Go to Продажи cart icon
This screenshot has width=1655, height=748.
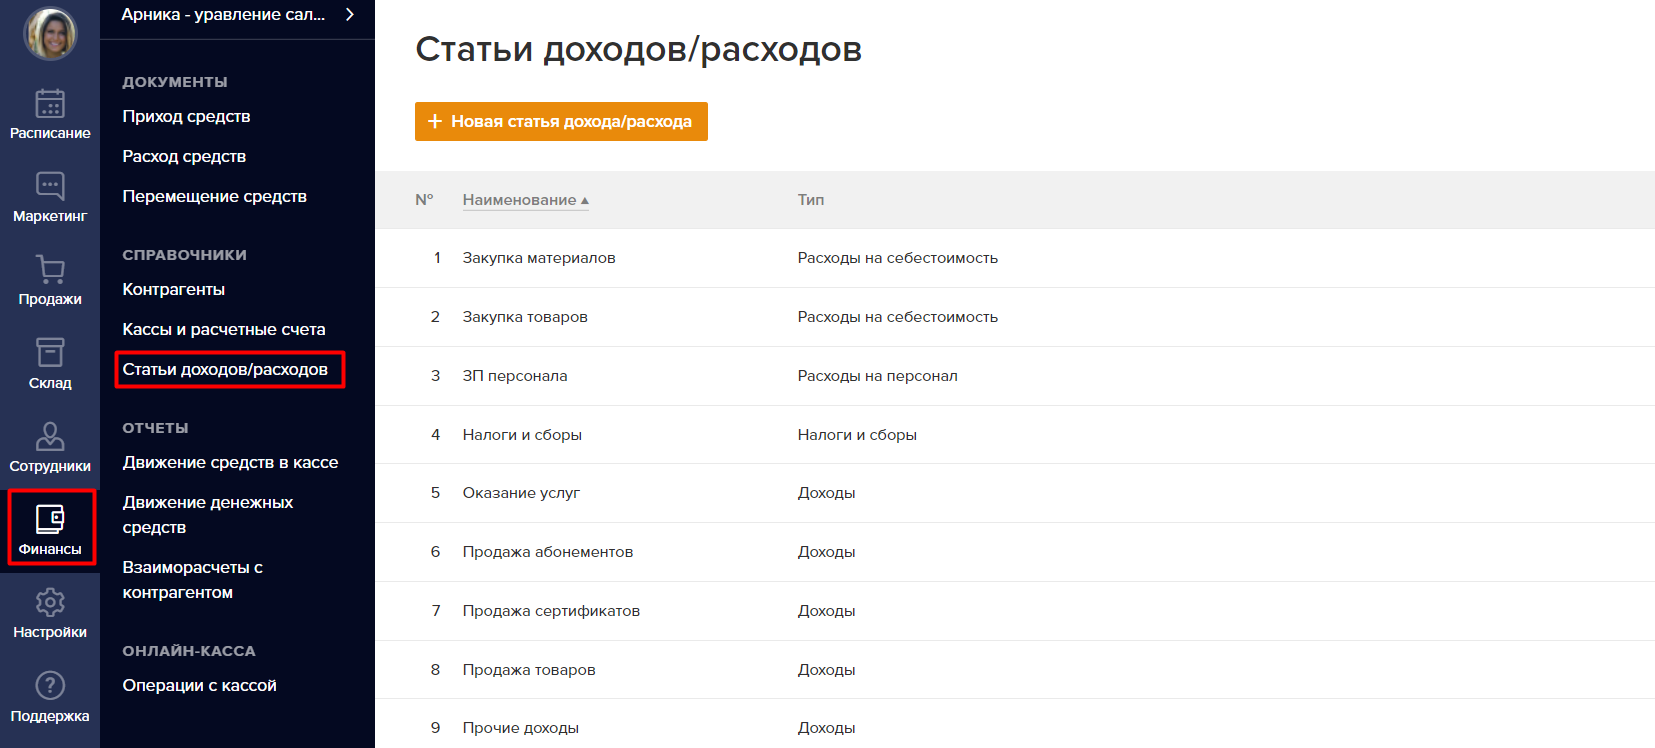click(50, 270)
